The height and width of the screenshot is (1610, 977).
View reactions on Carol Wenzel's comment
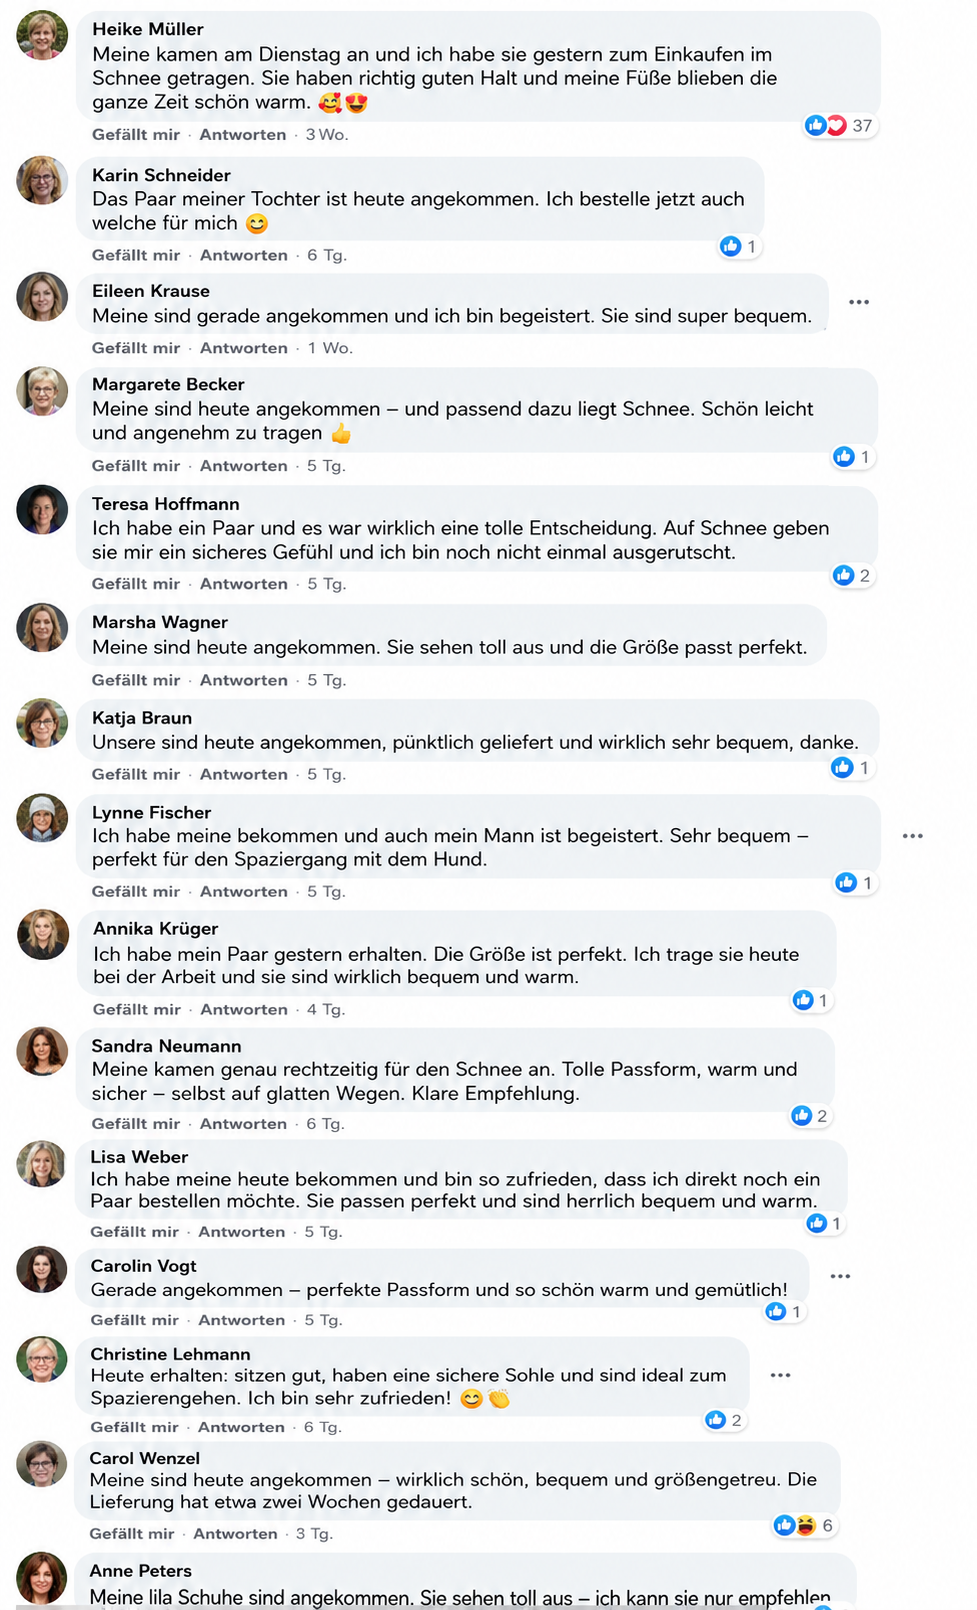click(804, 1525)
